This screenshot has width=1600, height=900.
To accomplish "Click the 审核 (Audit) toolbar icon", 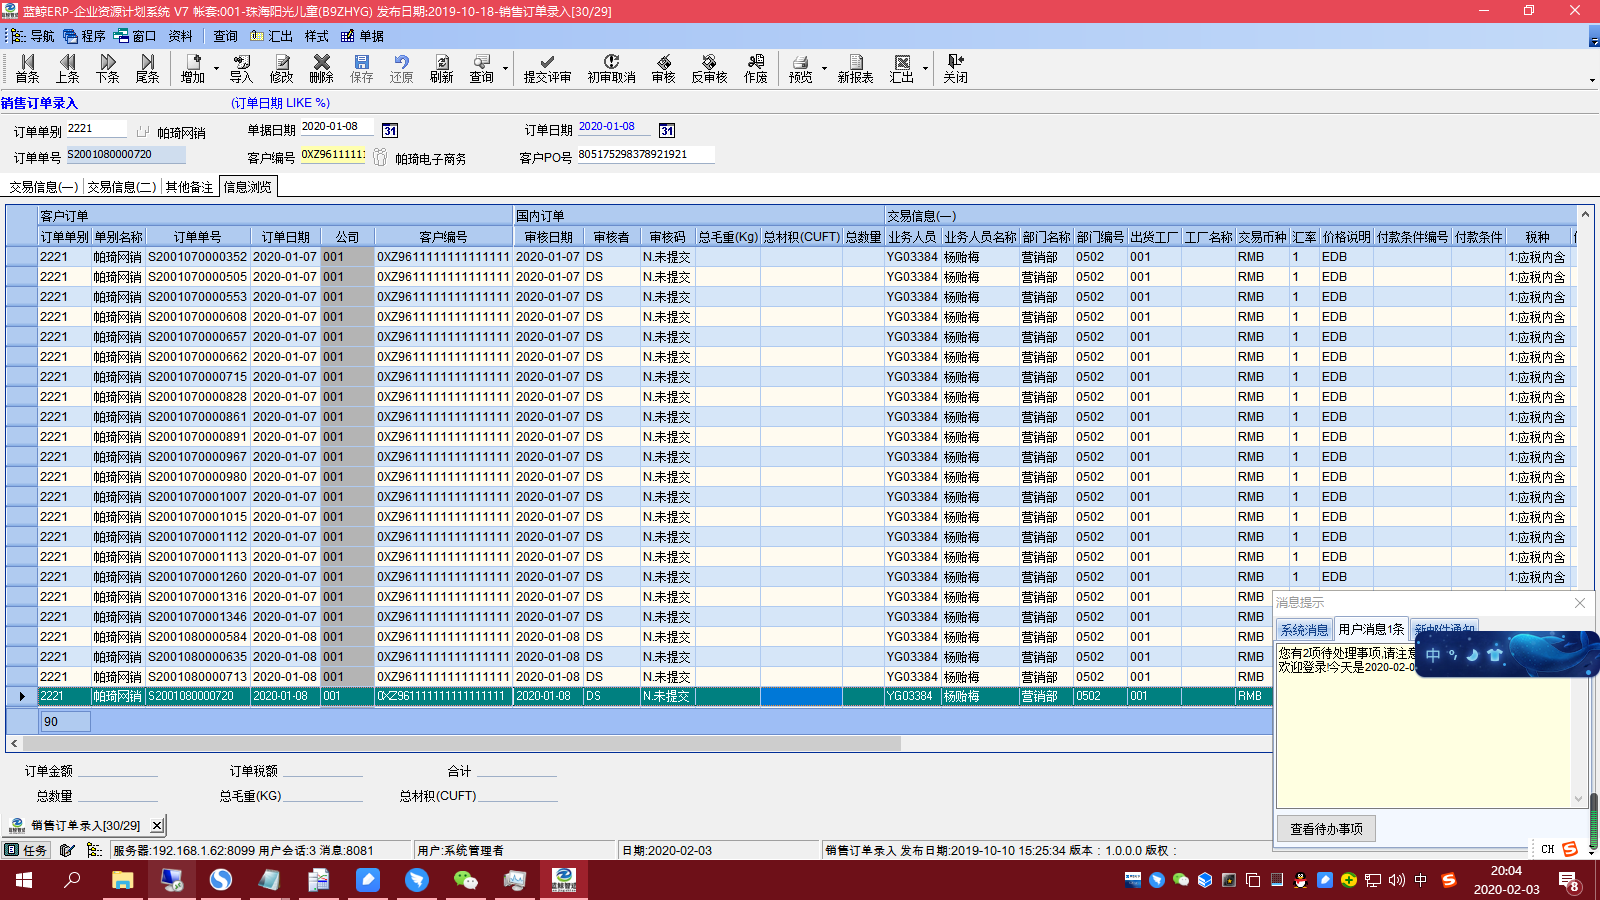I will coord(663,68).
